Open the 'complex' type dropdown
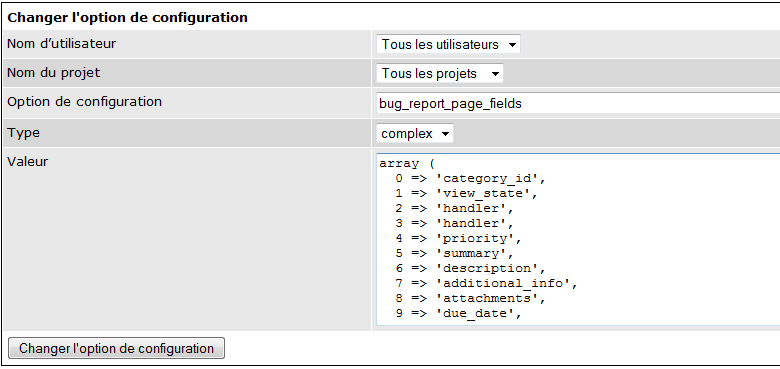This screenshot has height=369, width=780. coord(415,133)
